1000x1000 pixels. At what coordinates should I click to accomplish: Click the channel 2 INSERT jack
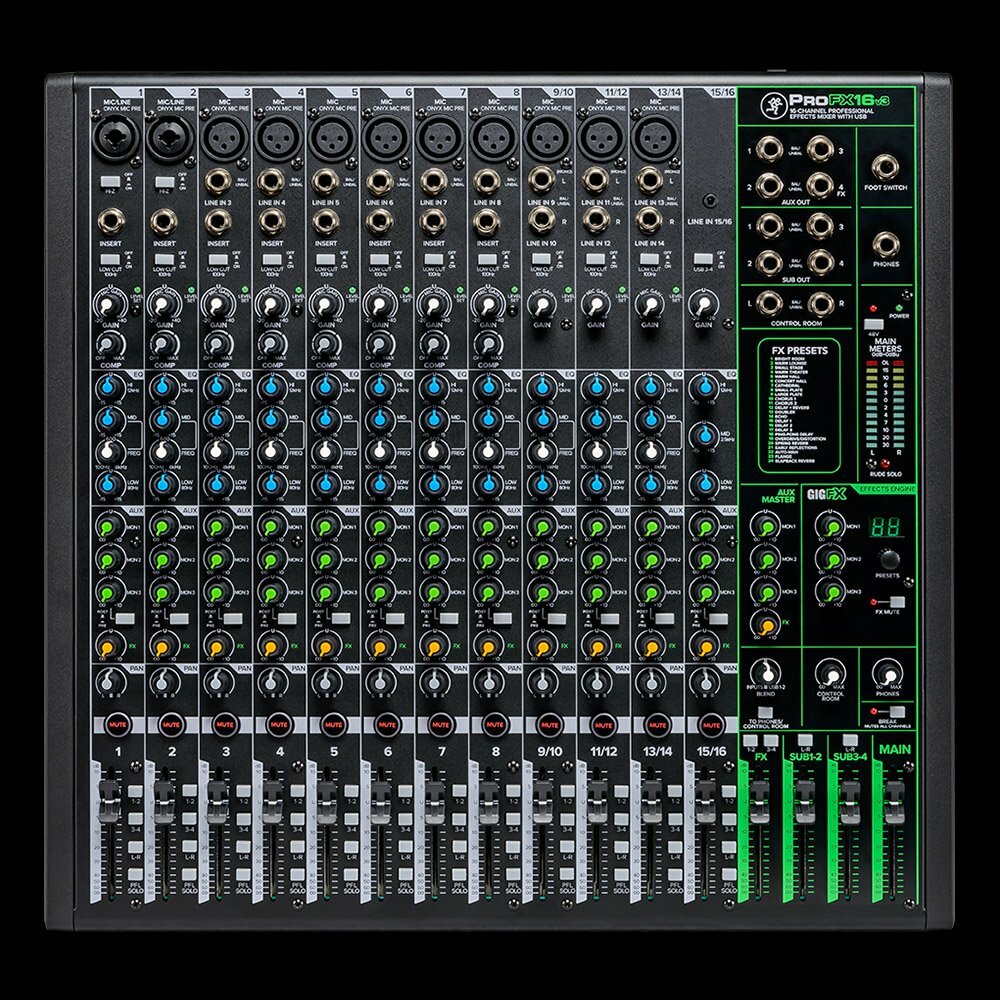click(x=163, y=223)
